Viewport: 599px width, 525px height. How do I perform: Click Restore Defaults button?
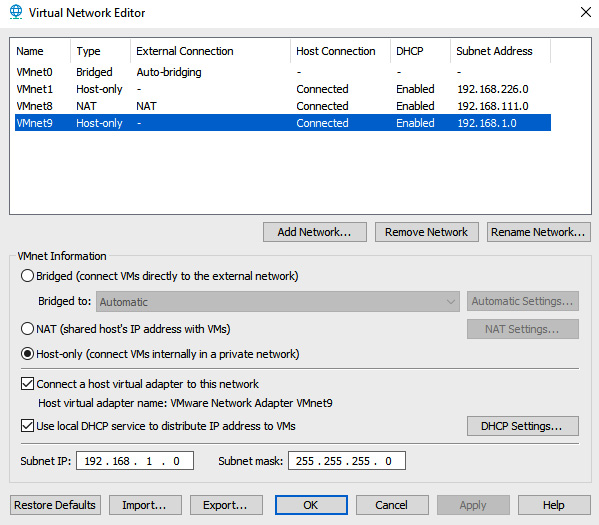click(55, 505)
